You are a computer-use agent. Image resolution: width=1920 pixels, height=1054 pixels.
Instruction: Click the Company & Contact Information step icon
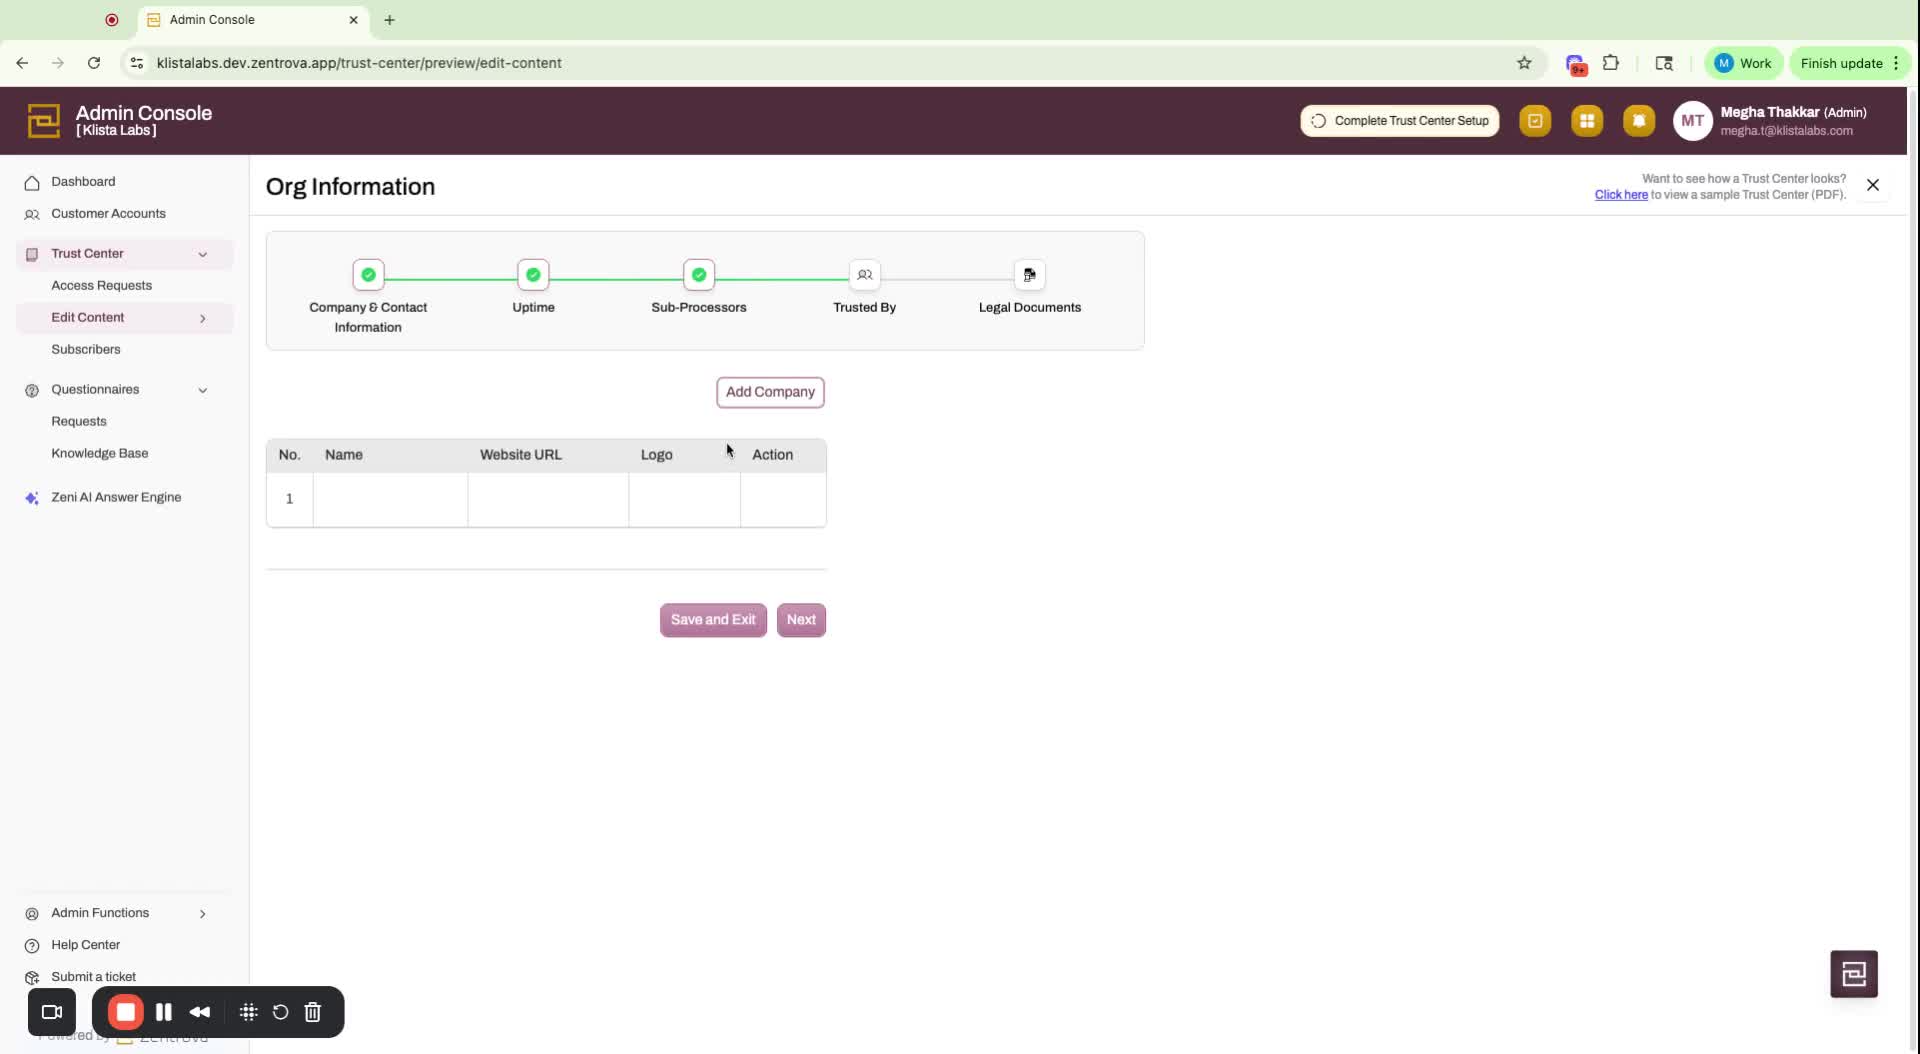click(368, 275)
